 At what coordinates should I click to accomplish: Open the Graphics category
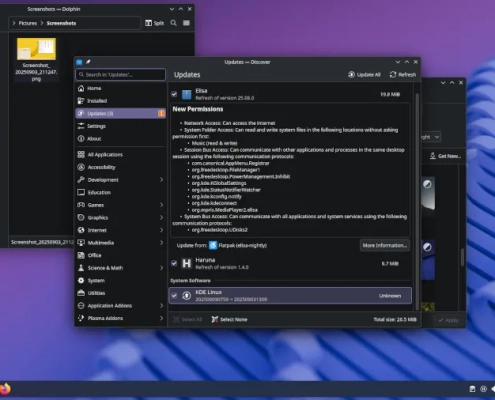120,217
